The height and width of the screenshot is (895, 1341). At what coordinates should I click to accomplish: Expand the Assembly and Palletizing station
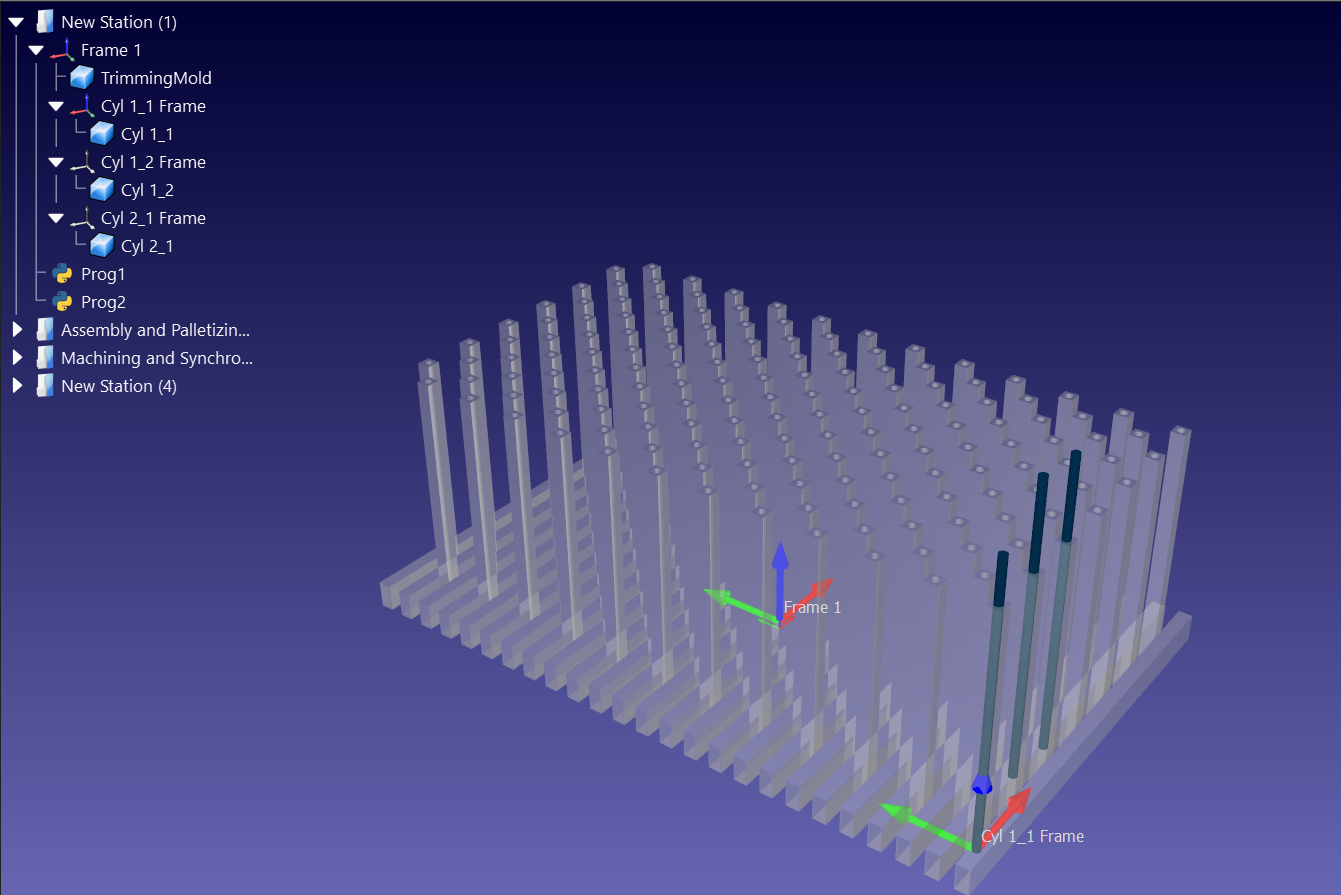16,330
